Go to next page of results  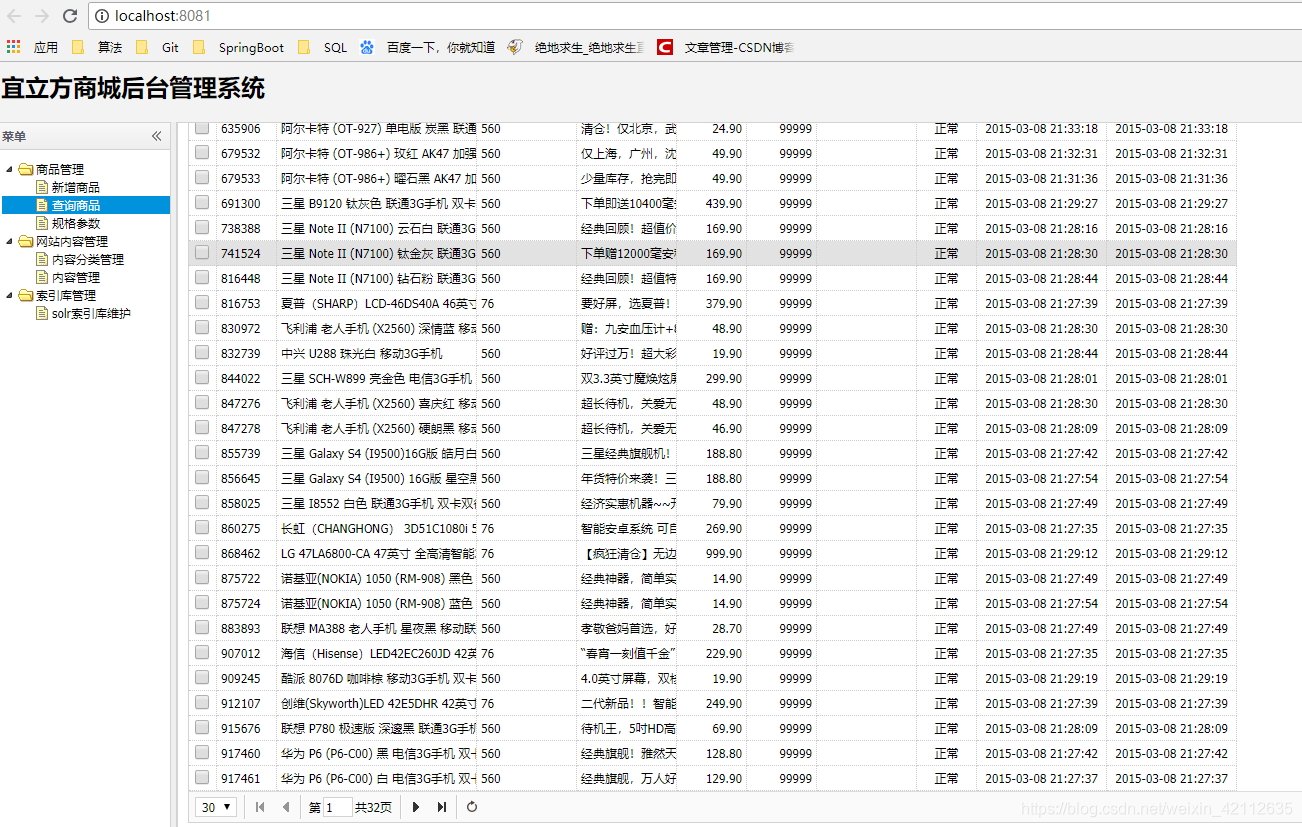point(416,807)
